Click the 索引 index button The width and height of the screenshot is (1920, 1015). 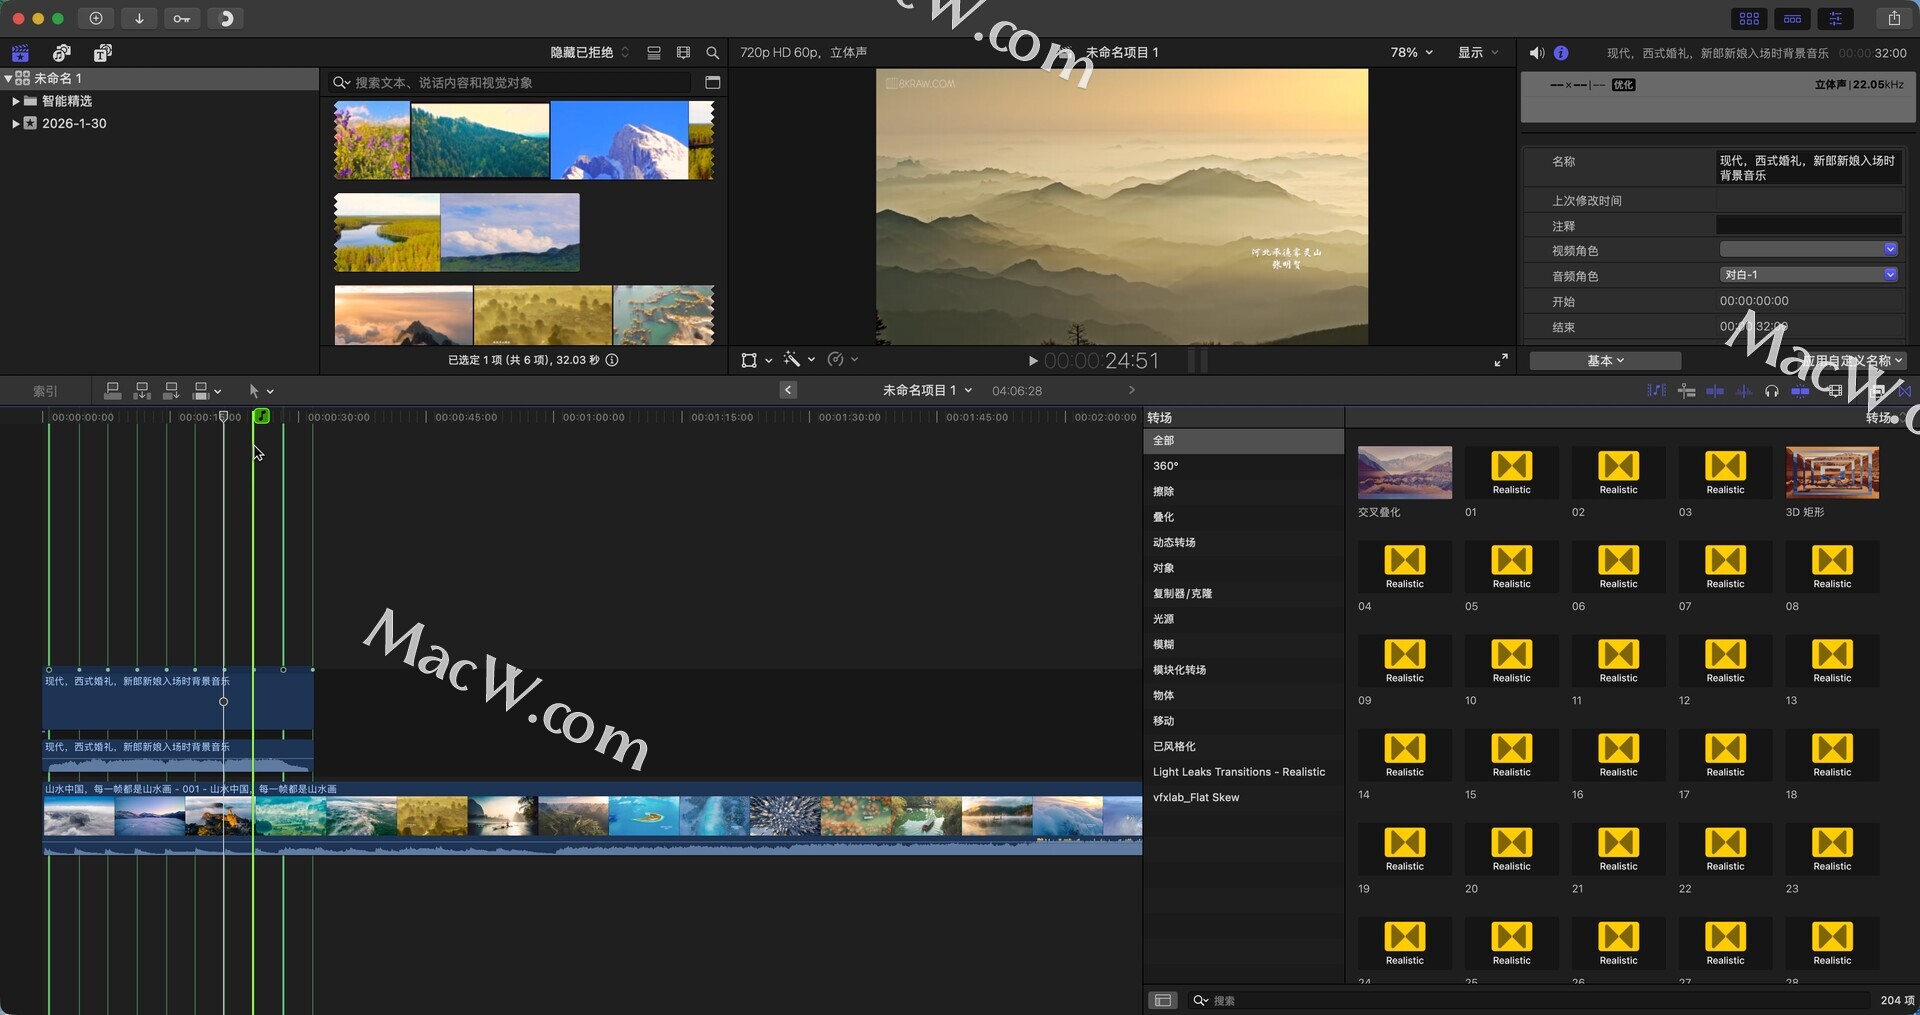[45, 391]
